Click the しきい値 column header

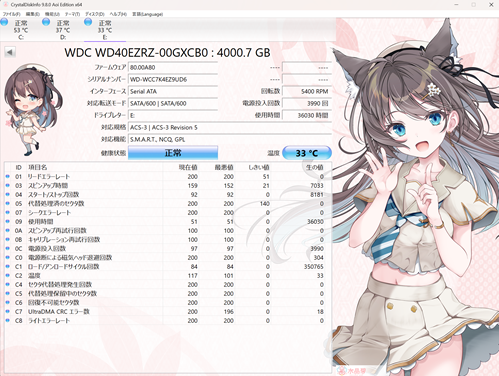coord(259,167)
